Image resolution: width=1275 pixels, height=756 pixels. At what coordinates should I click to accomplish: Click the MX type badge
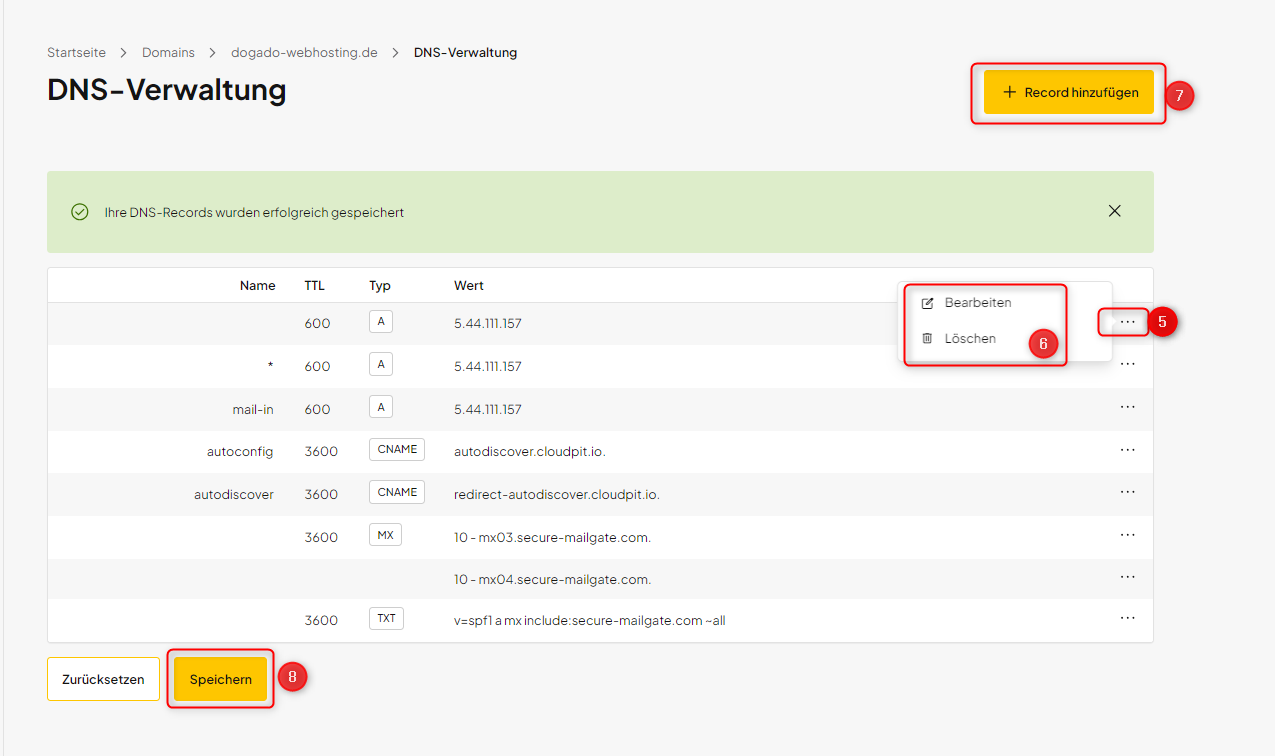click(385, 536)
